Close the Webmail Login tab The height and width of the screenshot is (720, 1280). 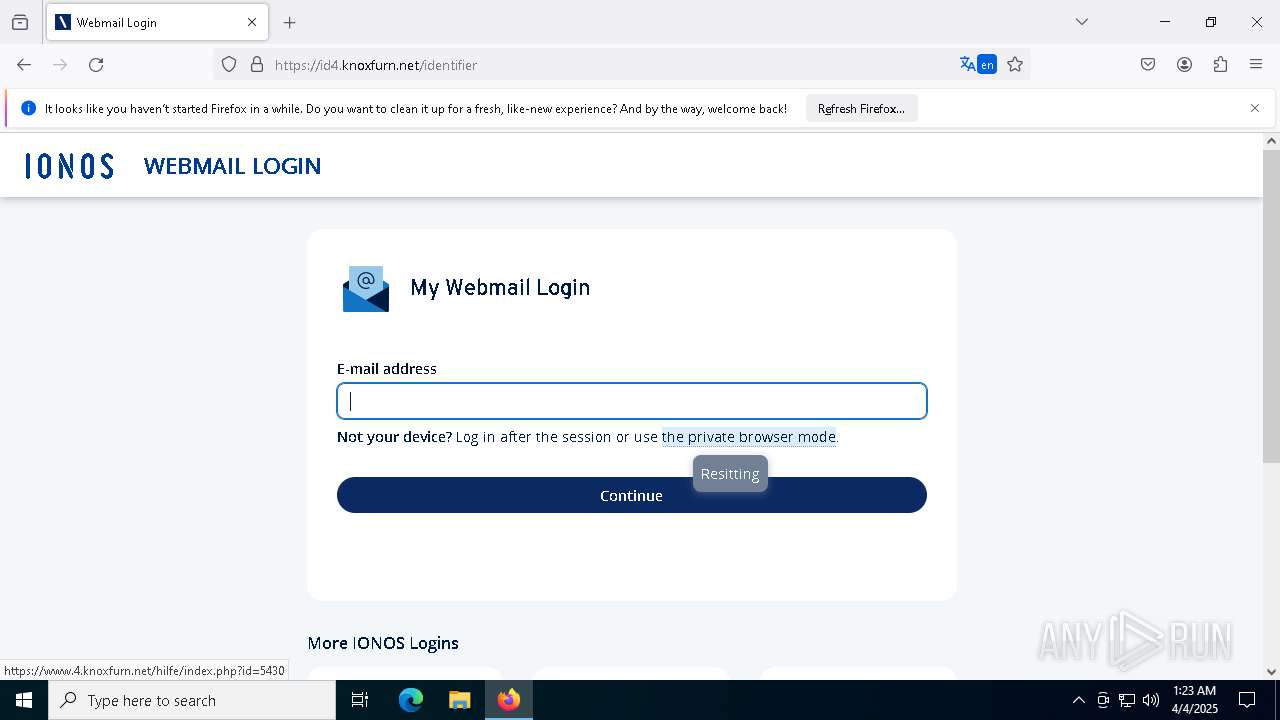point(252,22)
